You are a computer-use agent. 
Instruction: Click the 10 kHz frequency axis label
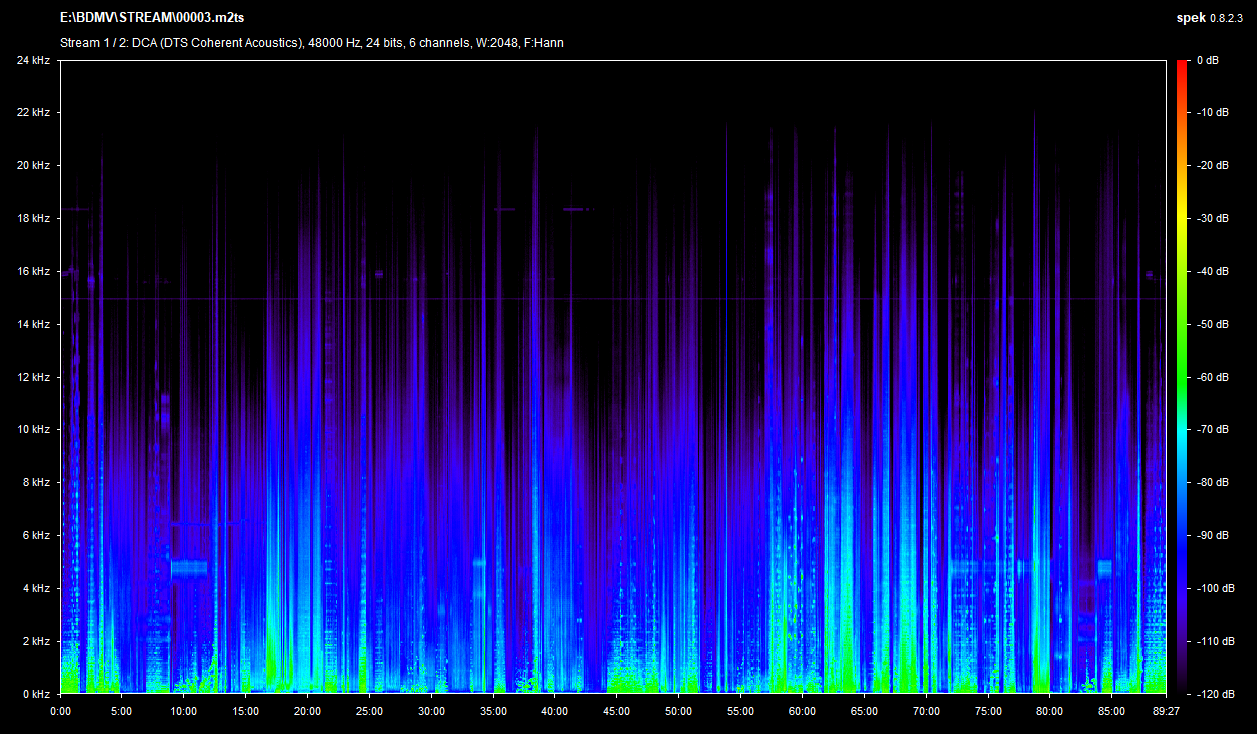point(33,430)
